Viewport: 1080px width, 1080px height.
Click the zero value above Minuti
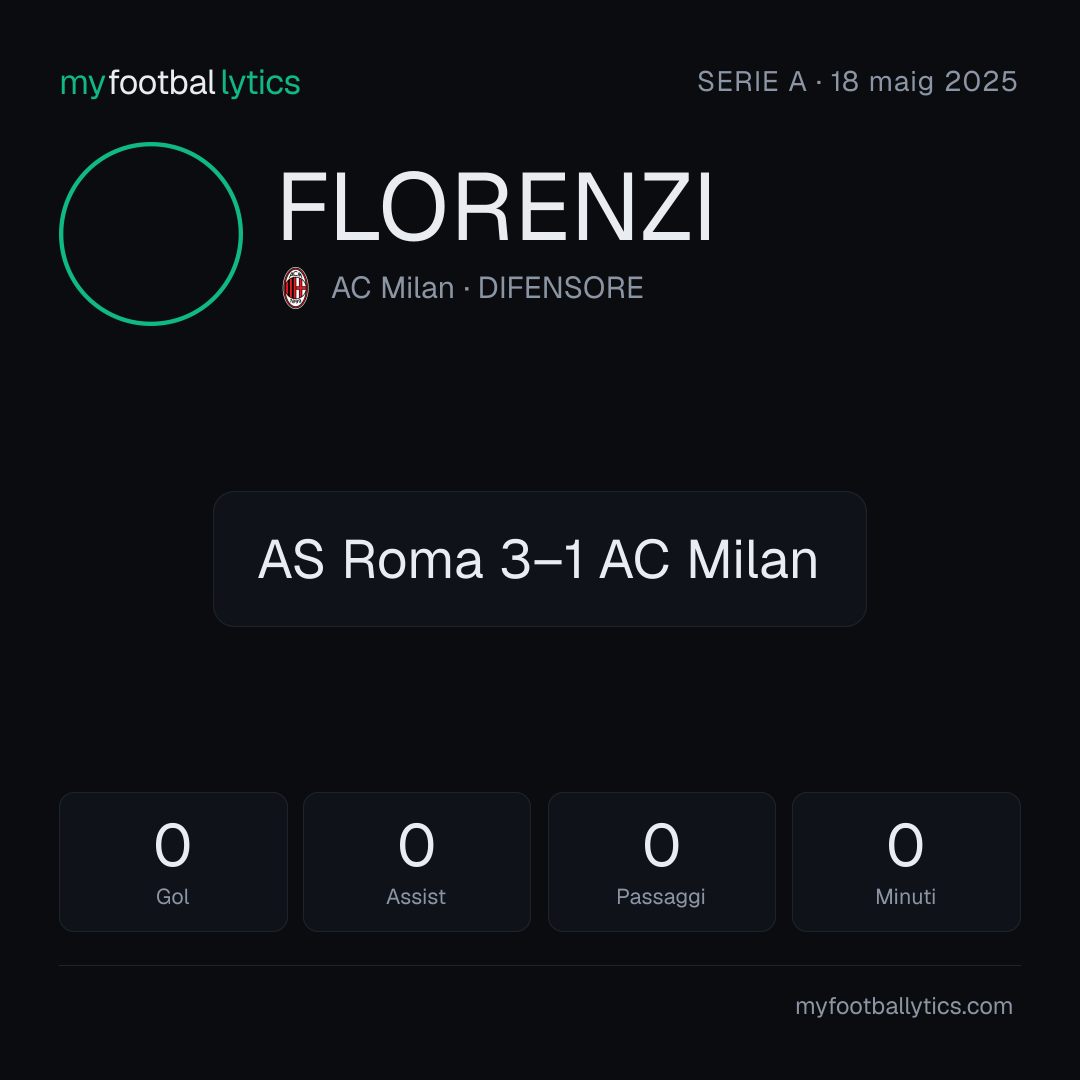tap(905, 845)
